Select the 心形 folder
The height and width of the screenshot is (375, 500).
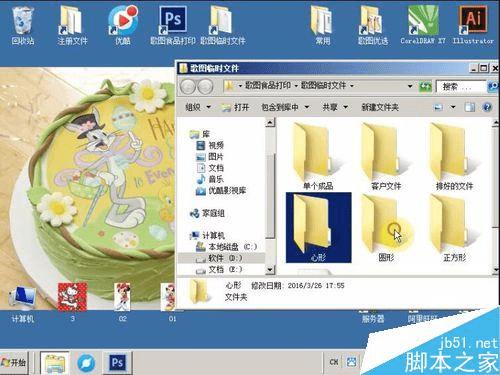[x=318, y=228]
